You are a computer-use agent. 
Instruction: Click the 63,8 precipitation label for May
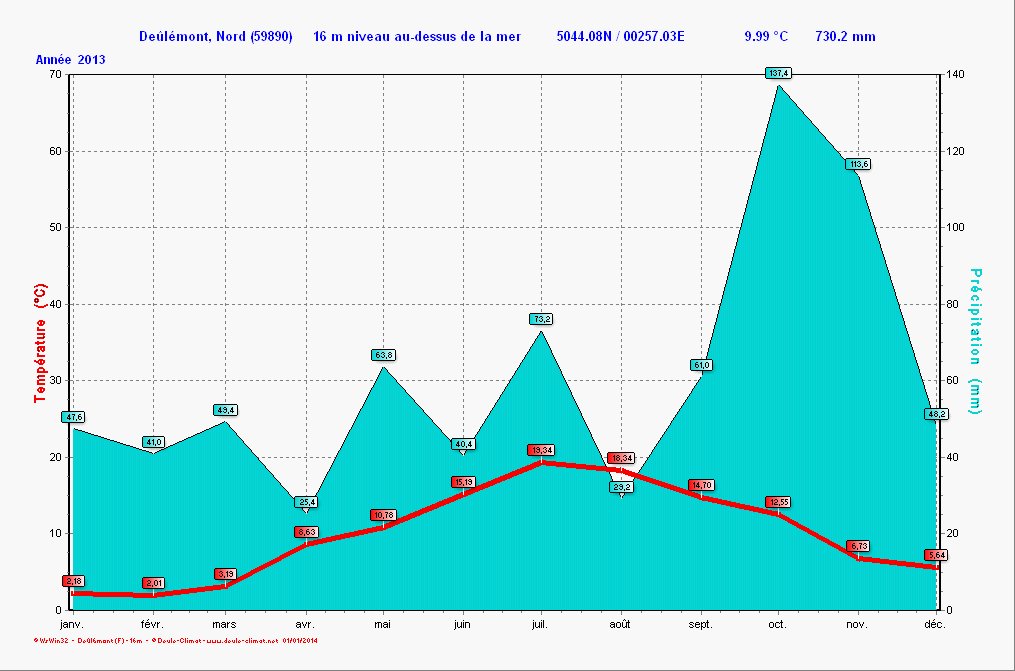383,355
